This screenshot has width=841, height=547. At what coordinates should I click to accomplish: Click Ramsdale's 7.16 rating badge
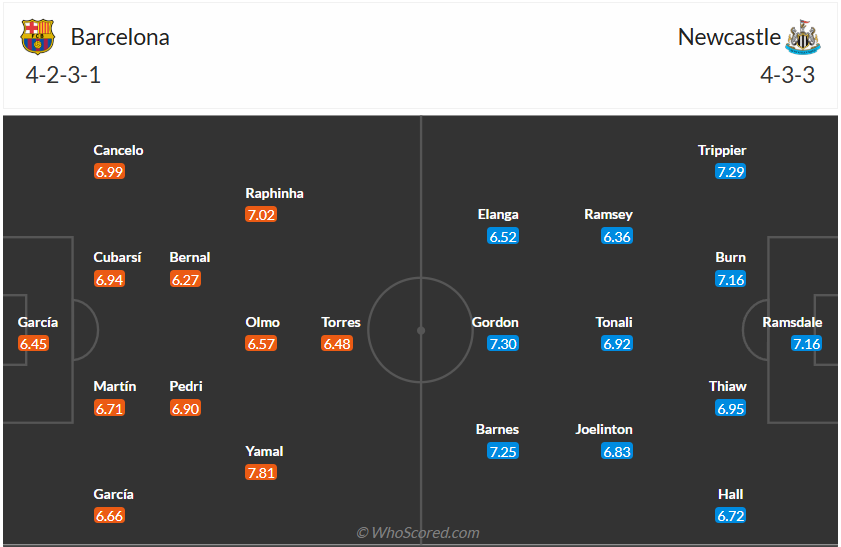click(x=806, y=343)
